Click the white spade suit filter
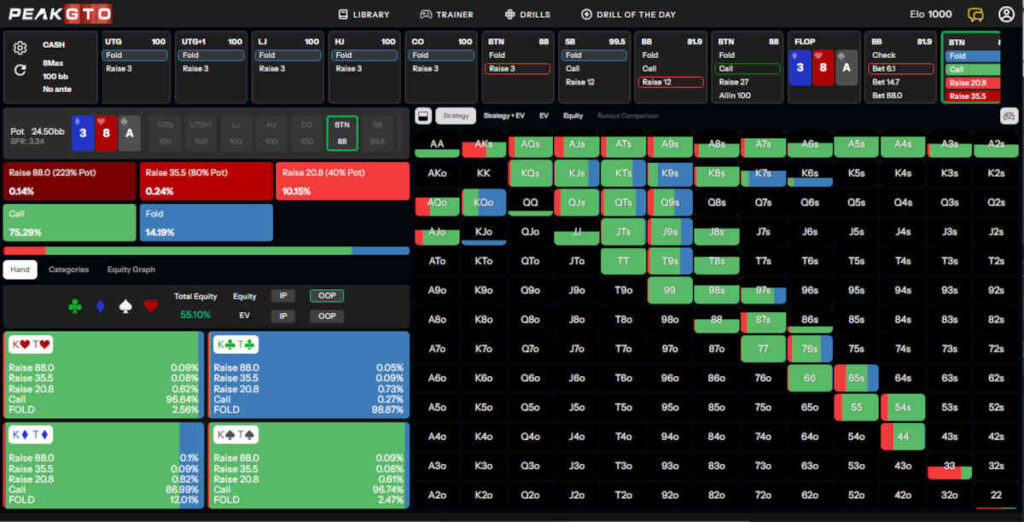 [125, 306]
